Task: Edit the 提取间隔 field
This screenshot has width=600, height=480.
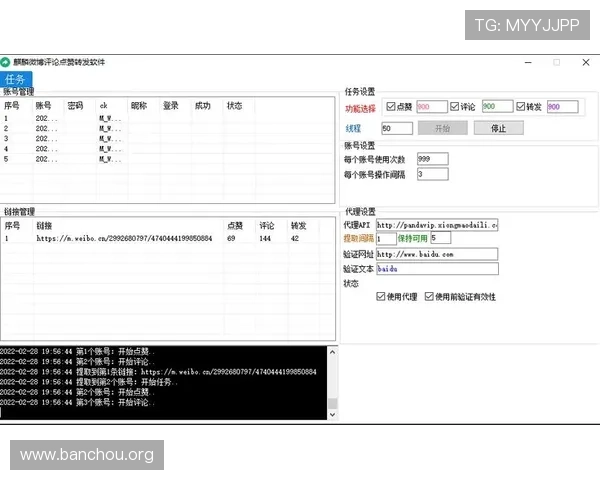Action: (386, 238)
